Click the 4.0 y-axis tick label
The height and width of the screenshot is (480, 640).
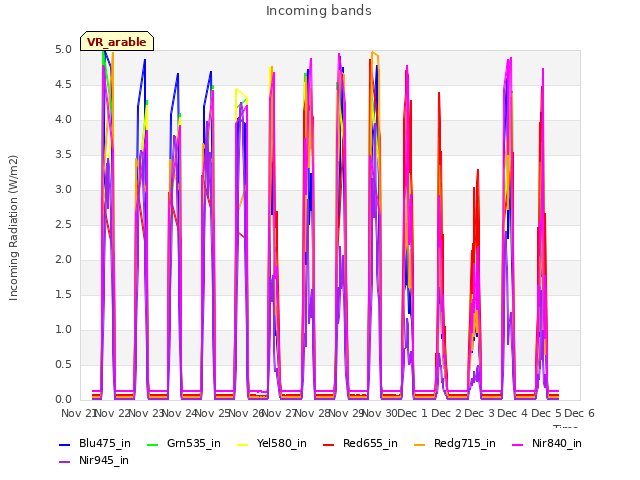(63, 120)
